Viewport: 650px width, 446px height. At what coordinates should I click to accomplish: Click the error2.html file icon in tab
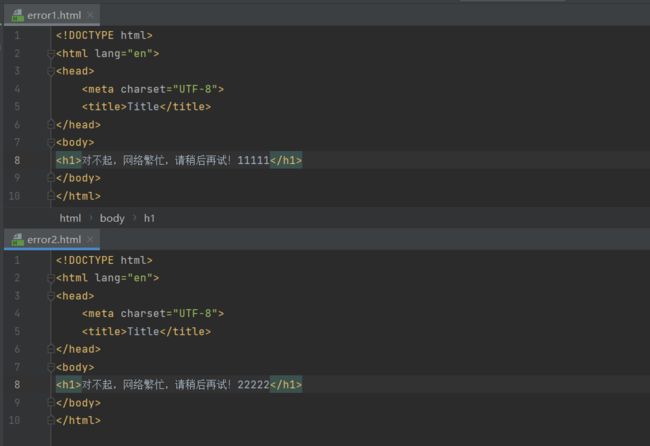17,240
